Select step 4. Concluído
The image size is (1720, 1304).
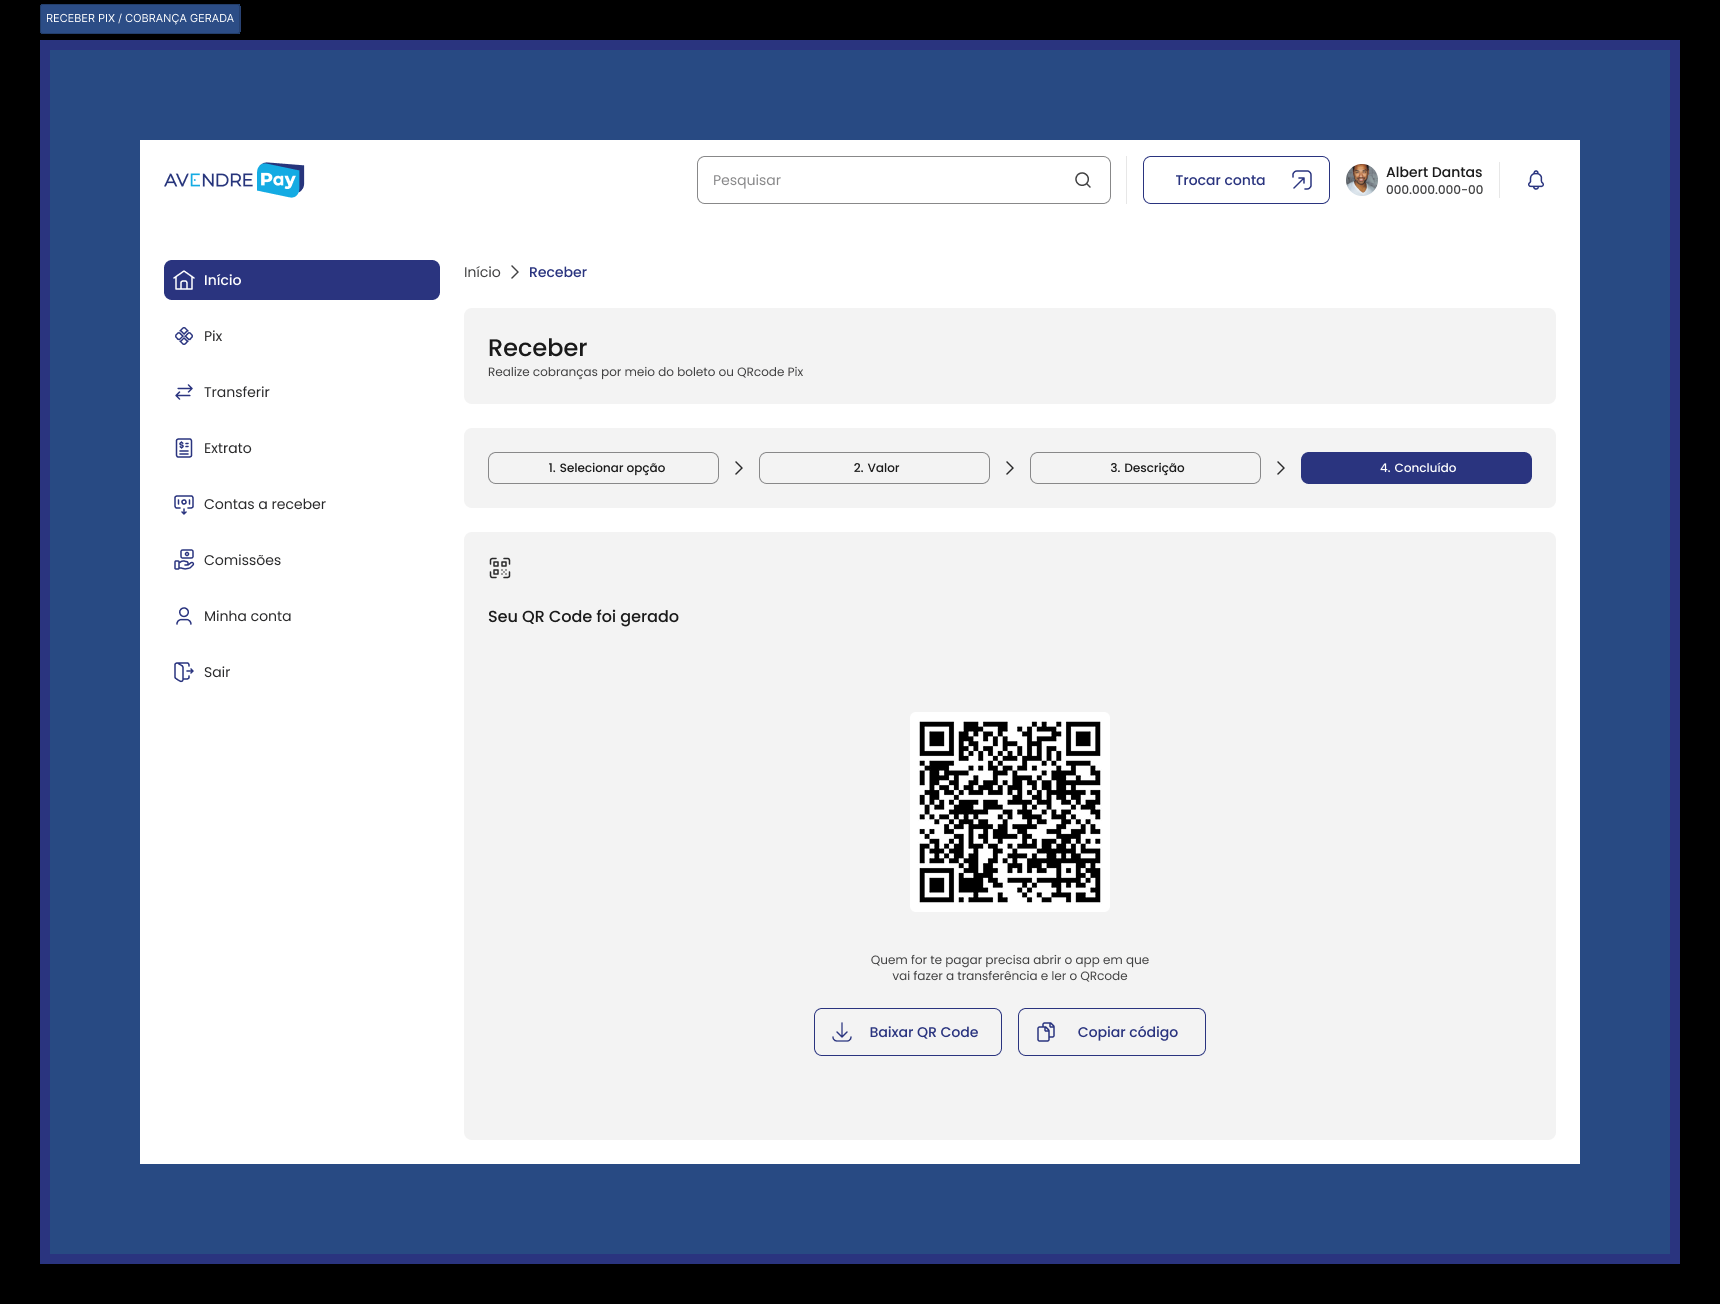(x=1416, y=468)
